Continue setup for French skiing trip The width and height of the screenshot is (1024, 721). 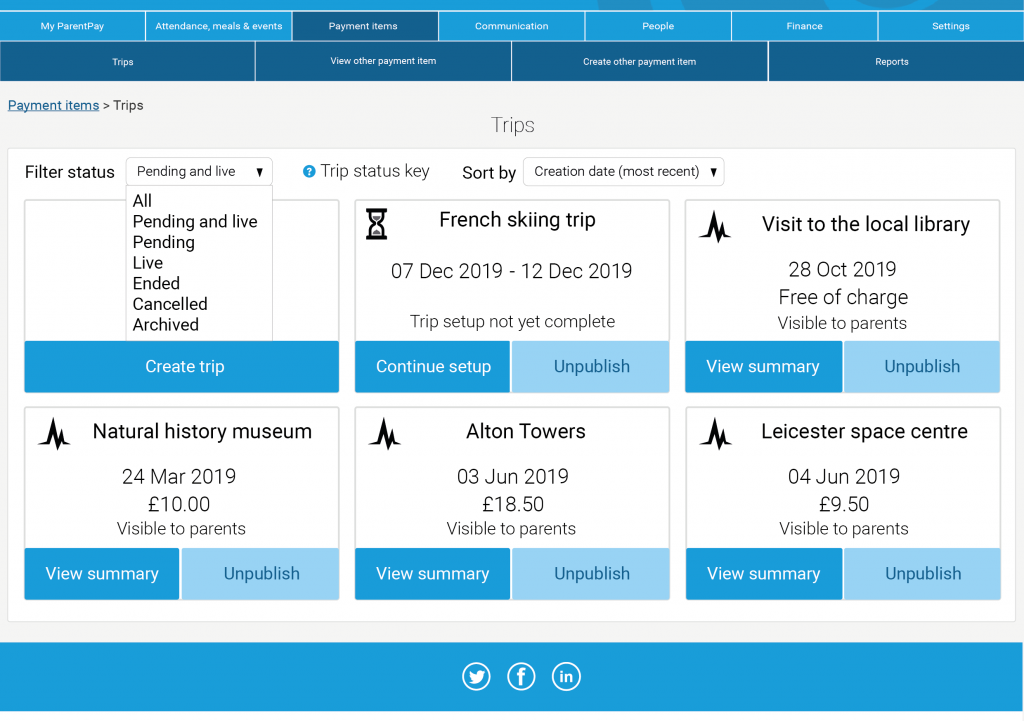(x=433, y=367)
